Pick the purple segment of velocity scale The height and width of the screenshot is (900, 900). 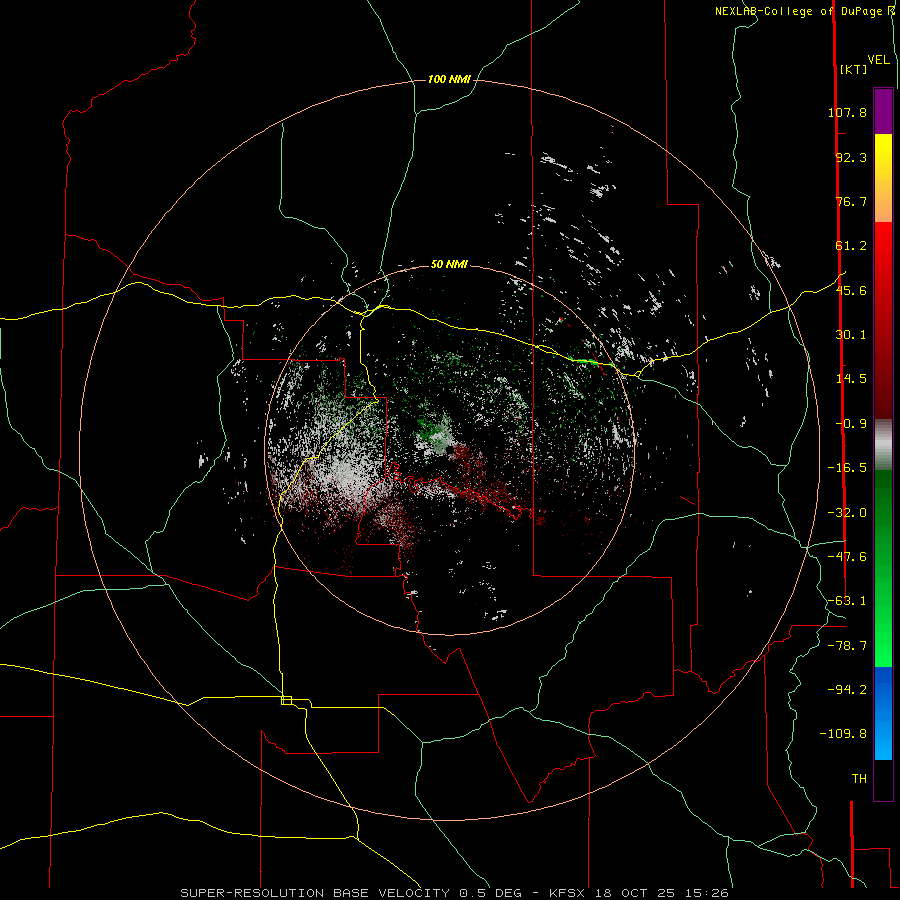883,111
